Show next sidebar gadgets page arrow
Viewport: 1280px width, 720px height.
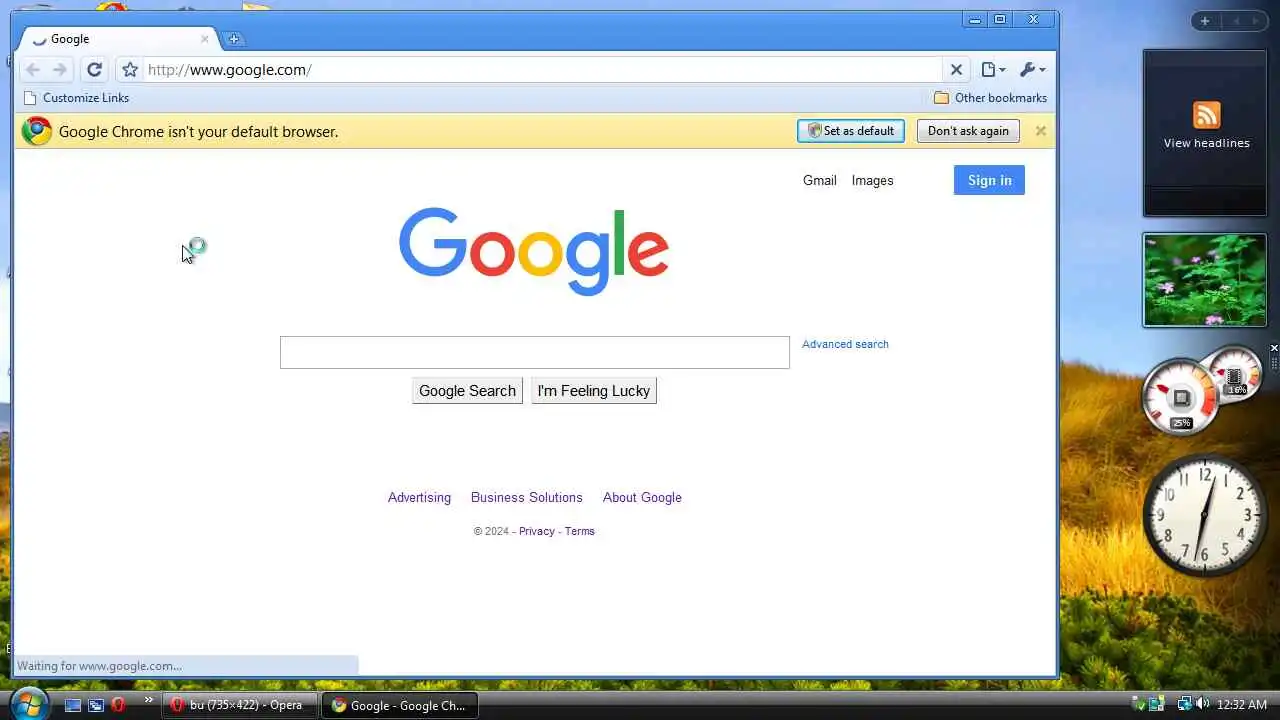click(1255, 21)
